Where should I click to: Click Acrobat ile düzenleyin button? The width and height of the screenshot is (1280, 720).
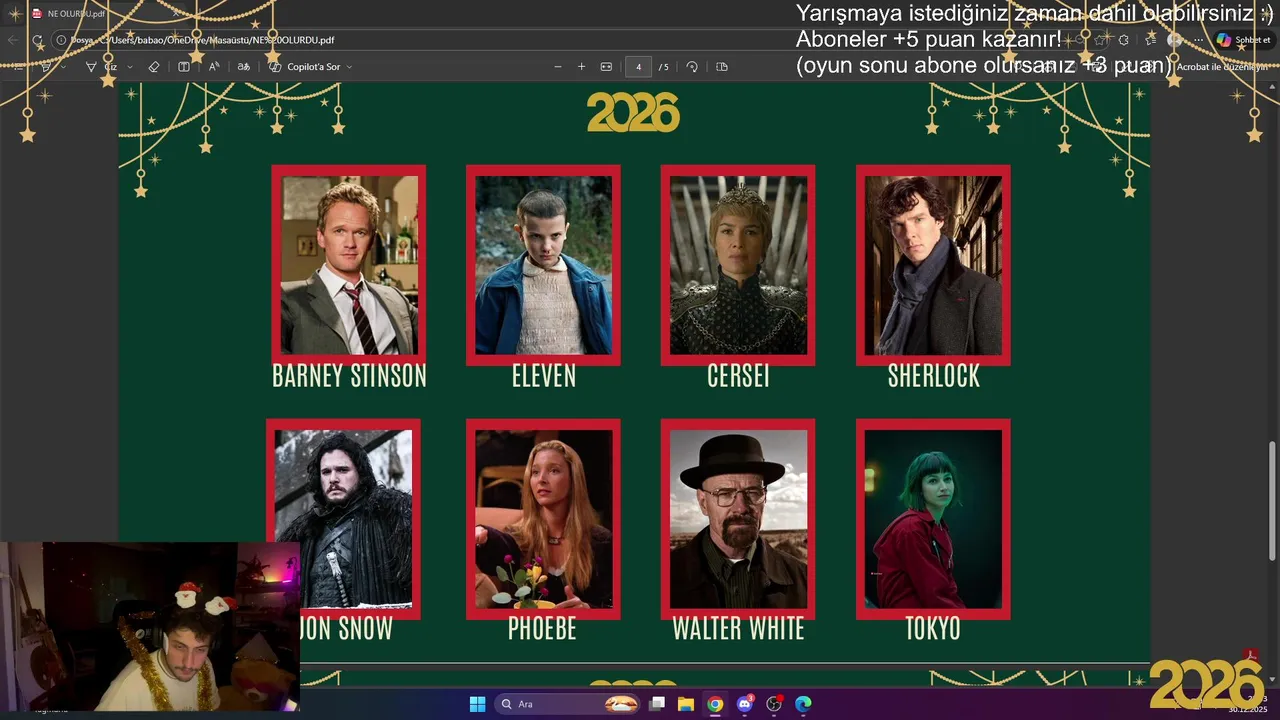click(x=1220, y=67)
